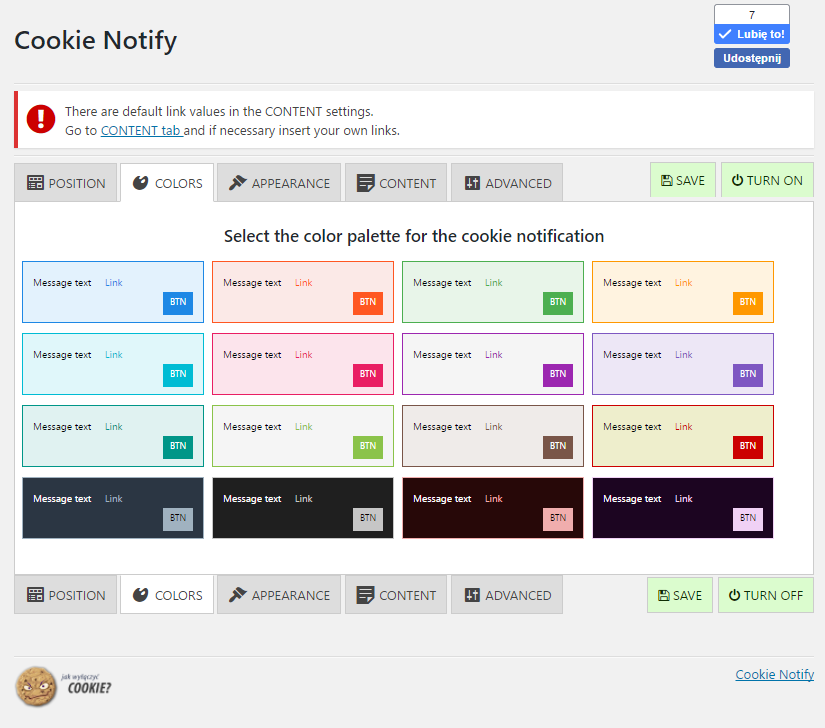
Task: Click the TURN OFF button
Action: (x=766, y=595)
